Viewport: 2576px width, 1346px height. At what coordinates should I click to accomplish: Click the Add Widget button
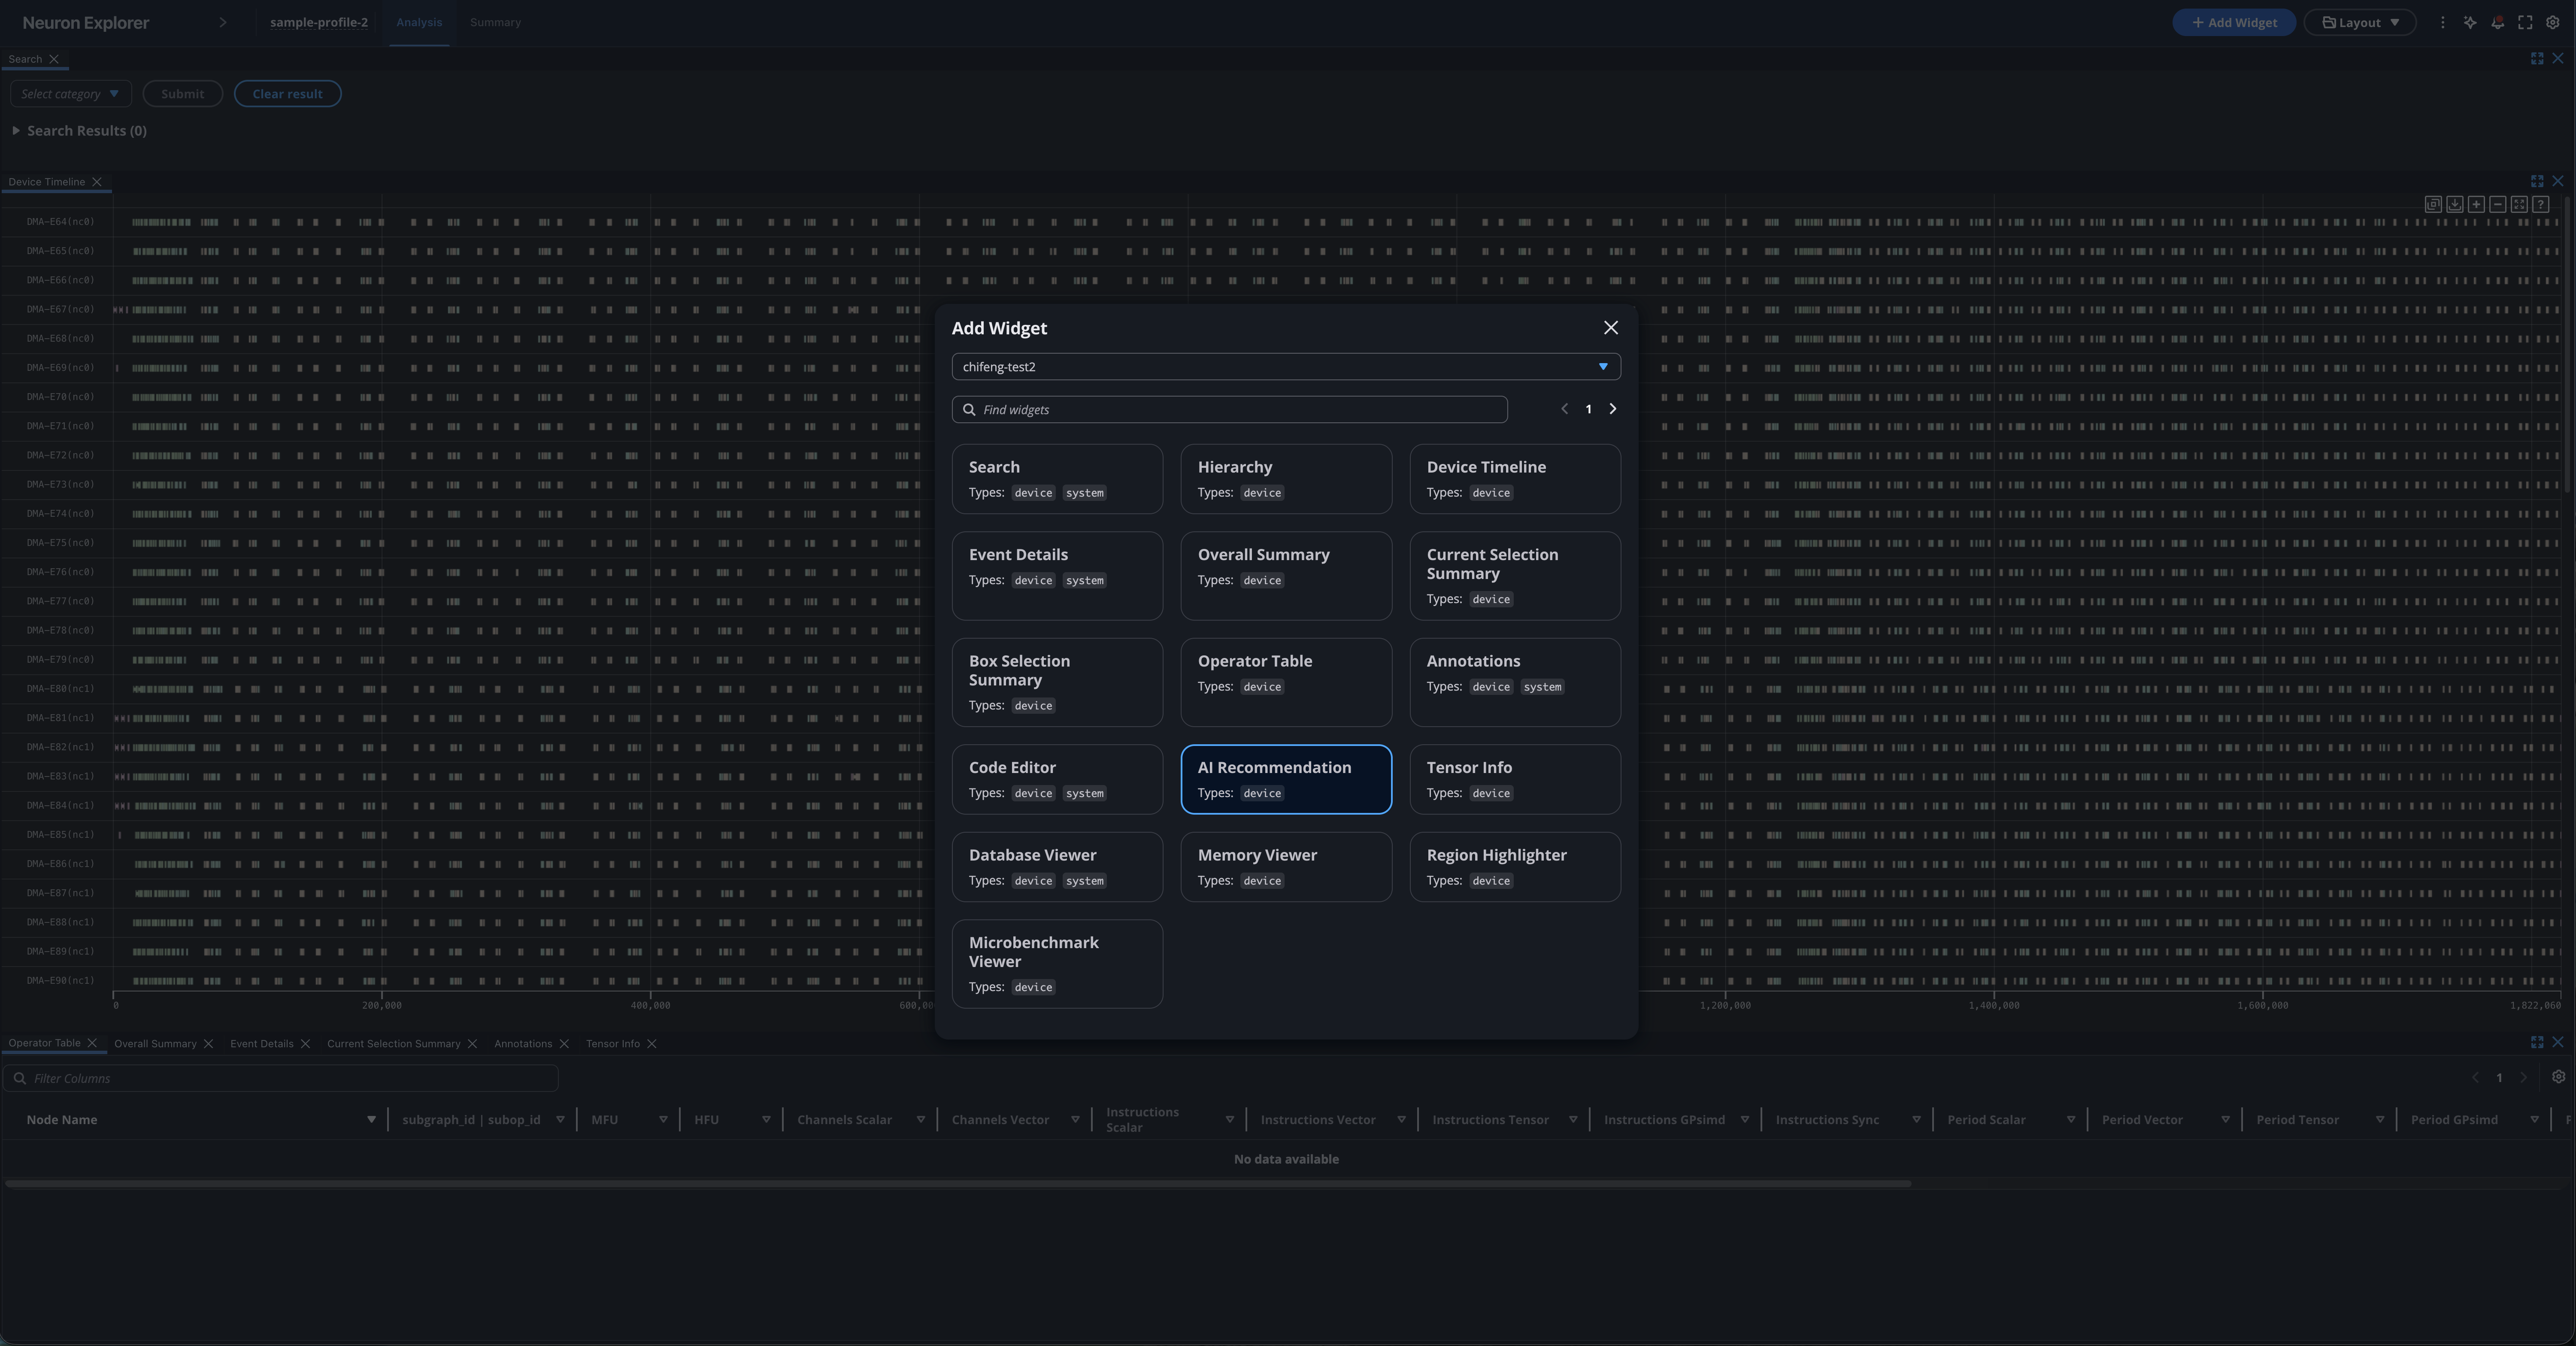pyautogui.click(x=2234, y=22)
